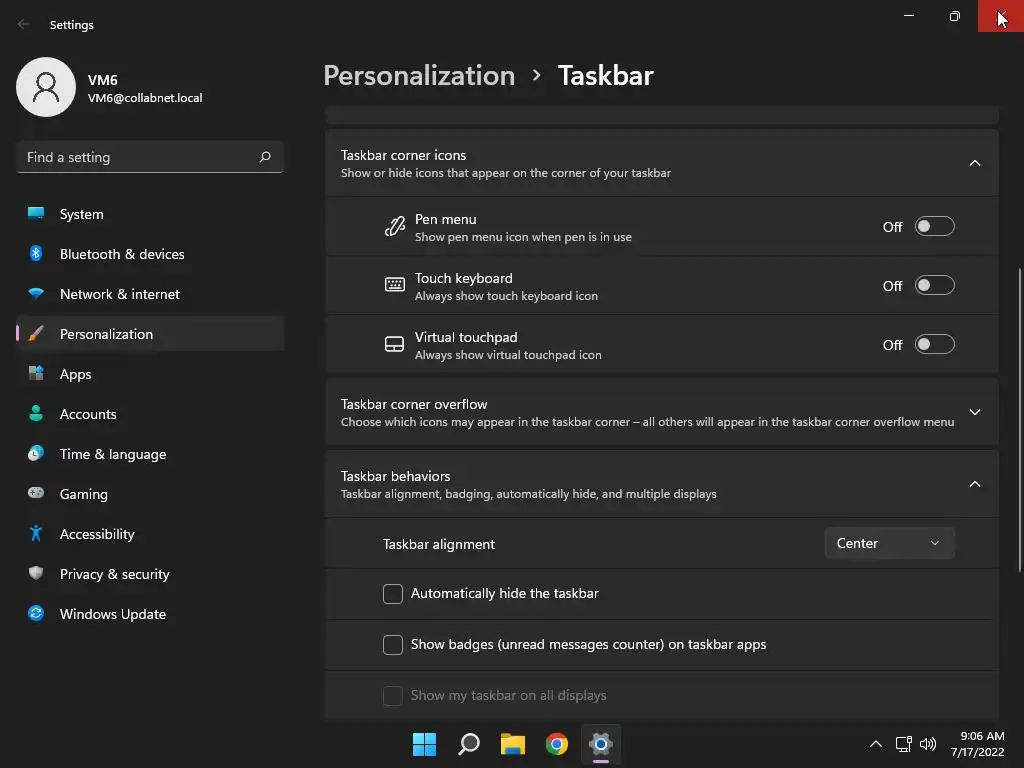Enable the Touch keyboard toggle
Screen dimensions: 1024x768
tap(934, 286)
